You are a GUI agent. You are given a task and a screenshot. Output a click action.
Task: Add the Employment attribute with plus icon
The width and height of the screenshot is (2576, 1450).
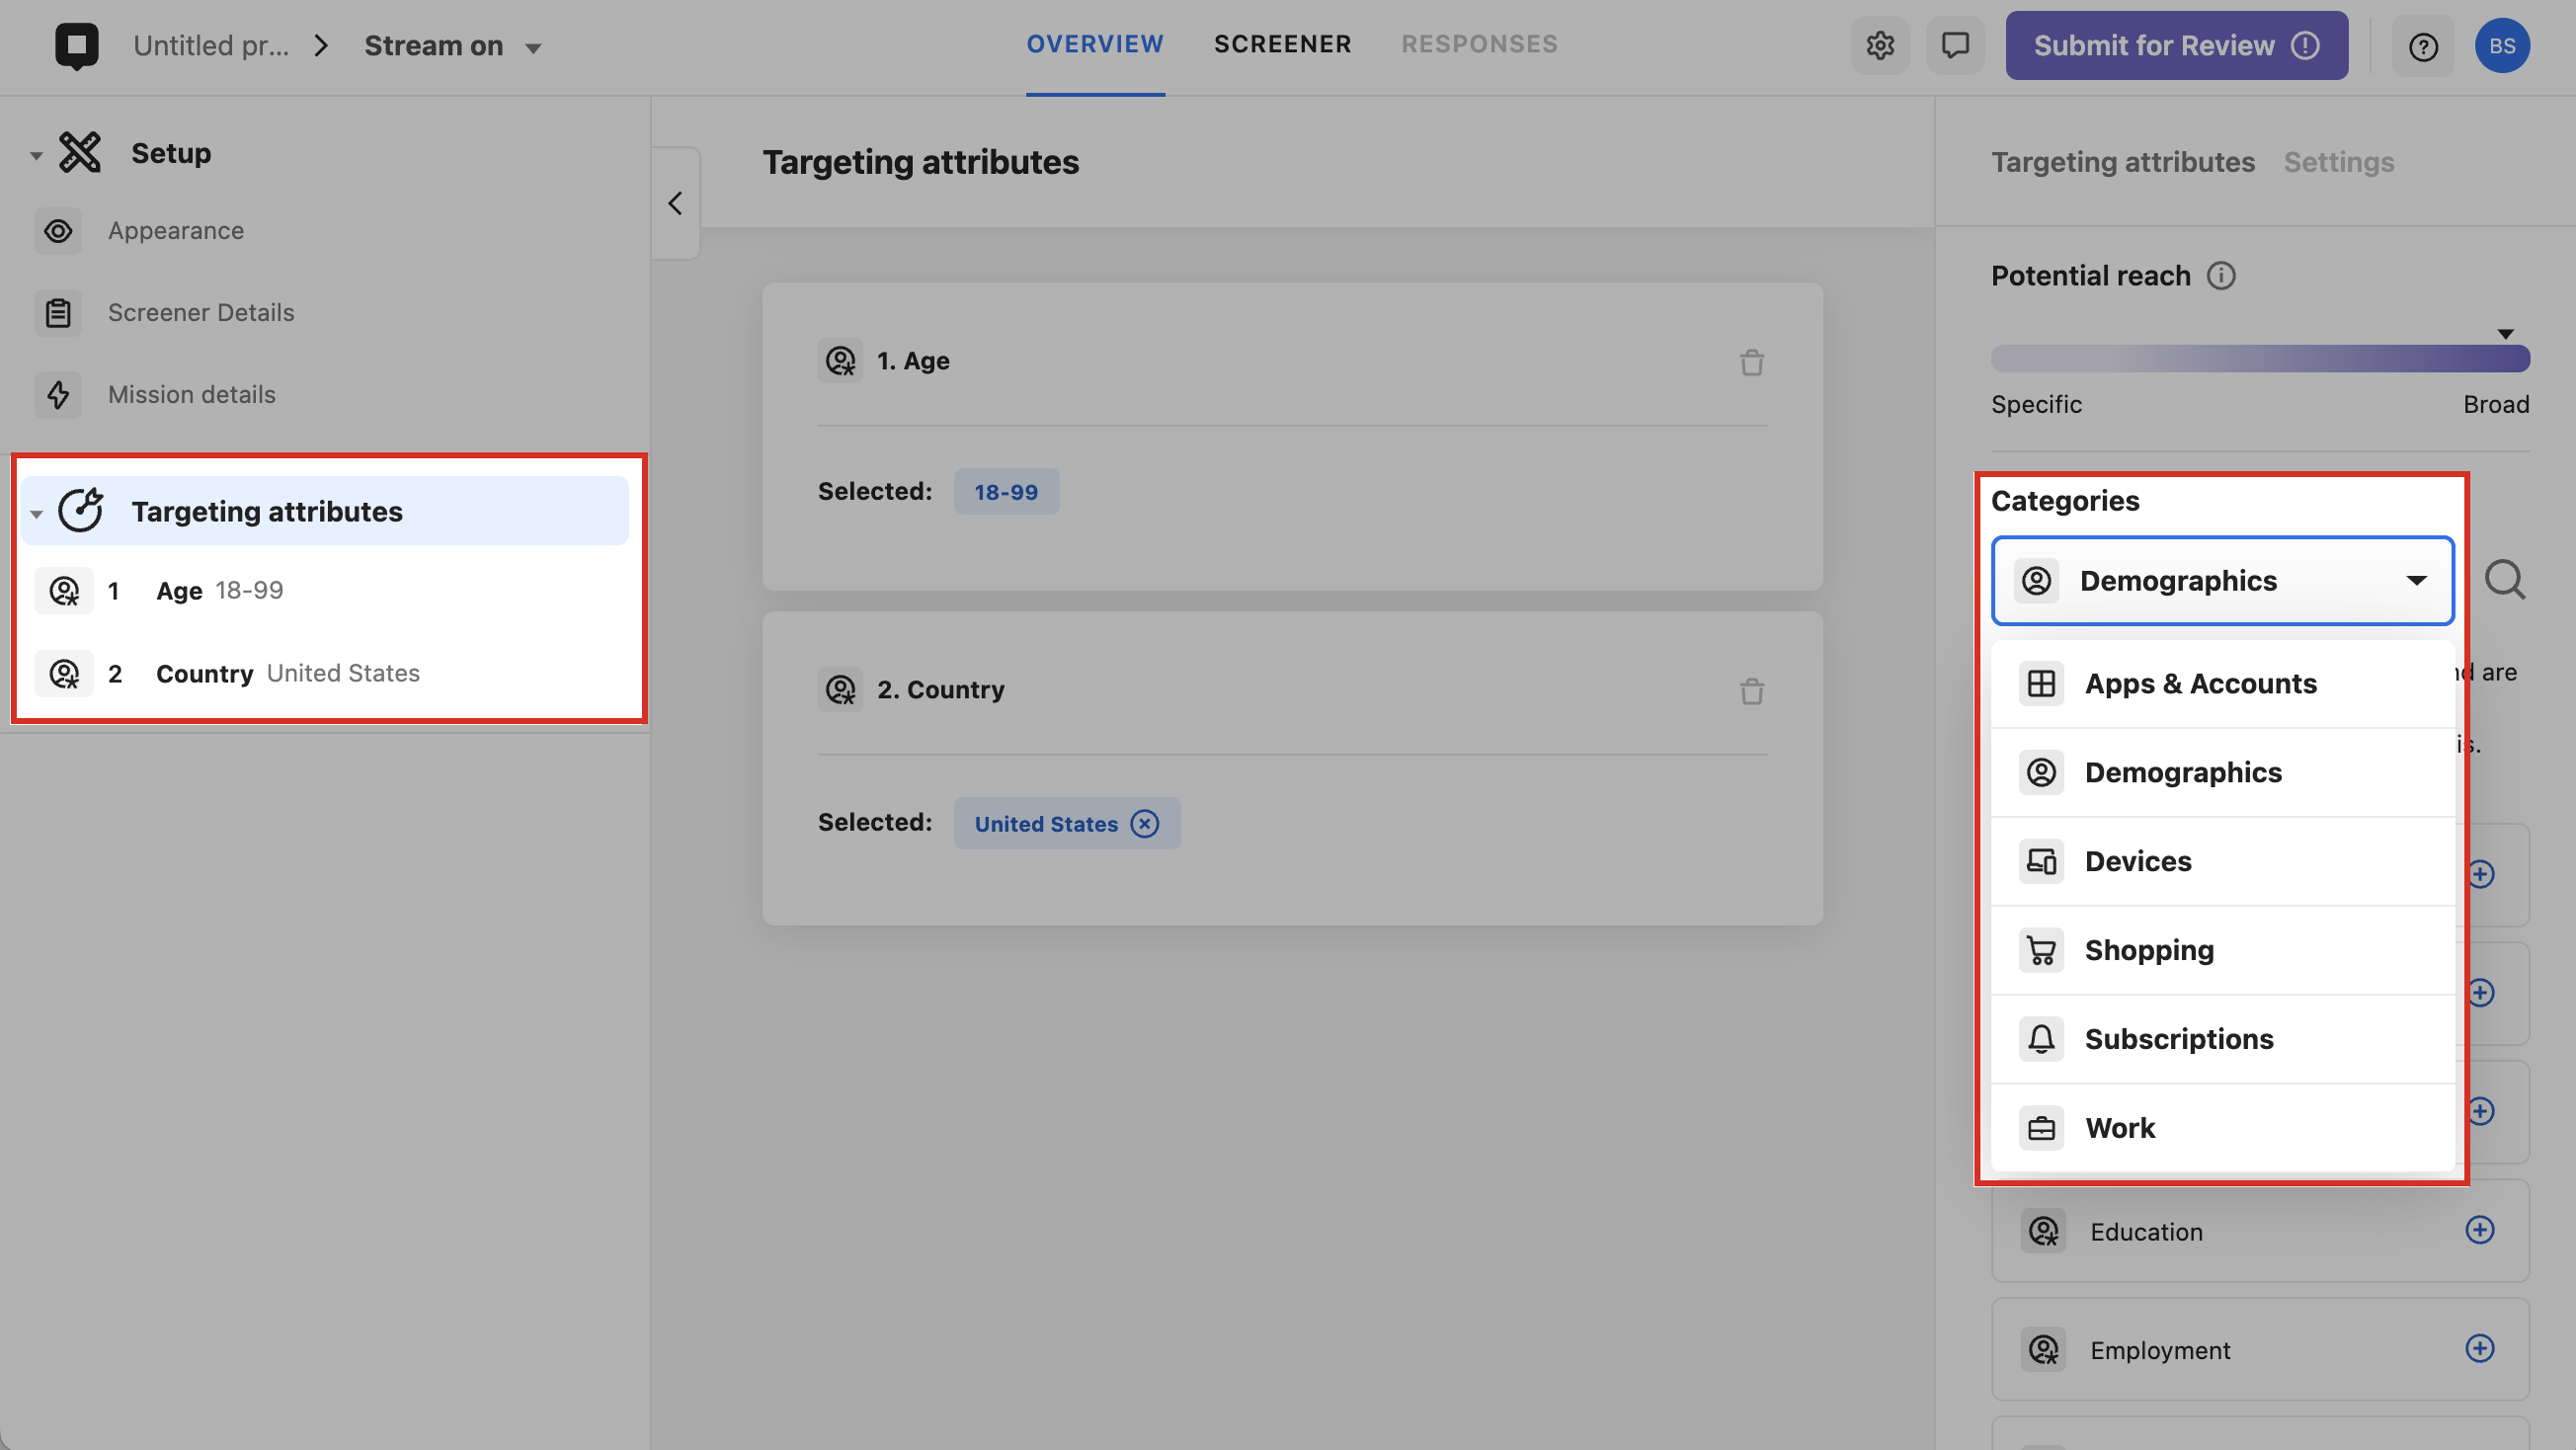(2479, 1348)
